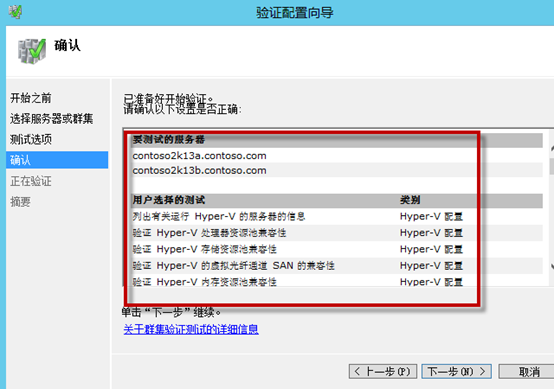Click the wizard icon in the title bar
The height and width of the screenshot is (389, 554).
(15, 12)
